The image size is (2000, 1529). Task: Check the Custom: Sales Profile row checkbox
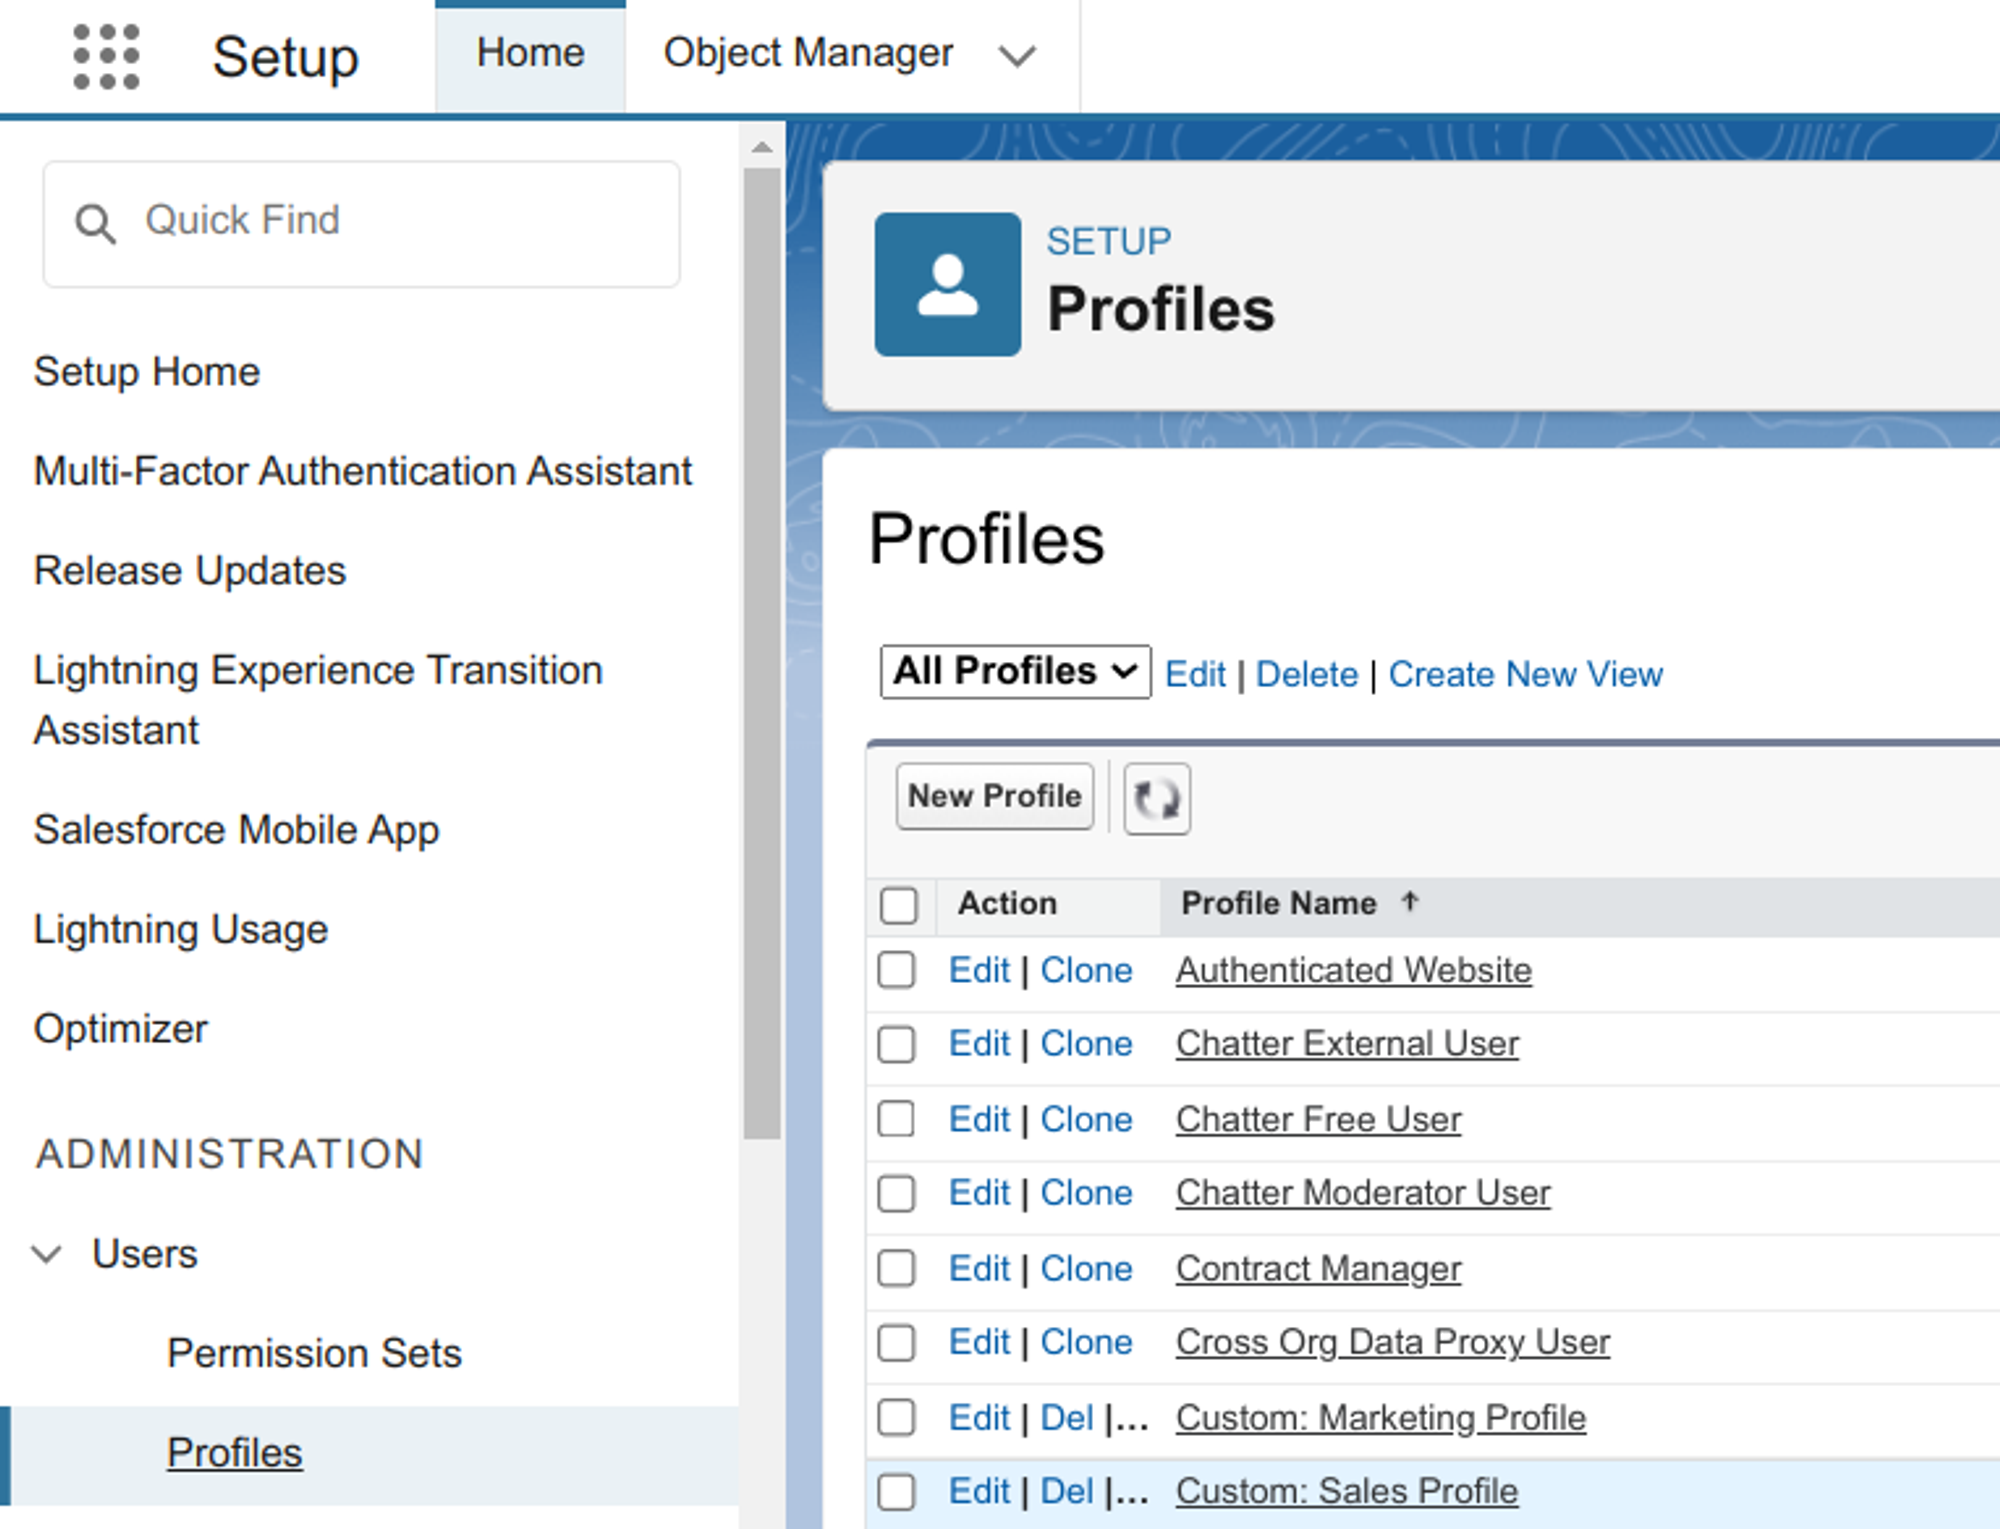click(x=896, y=1491)
